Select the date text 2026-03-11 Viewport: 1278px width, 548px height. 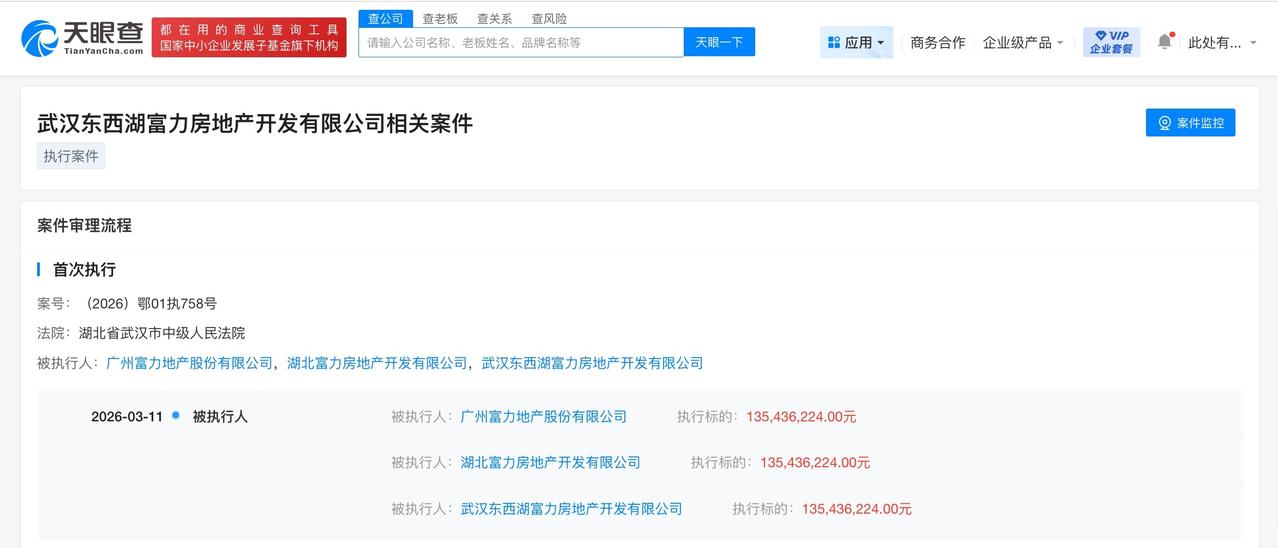127,416
